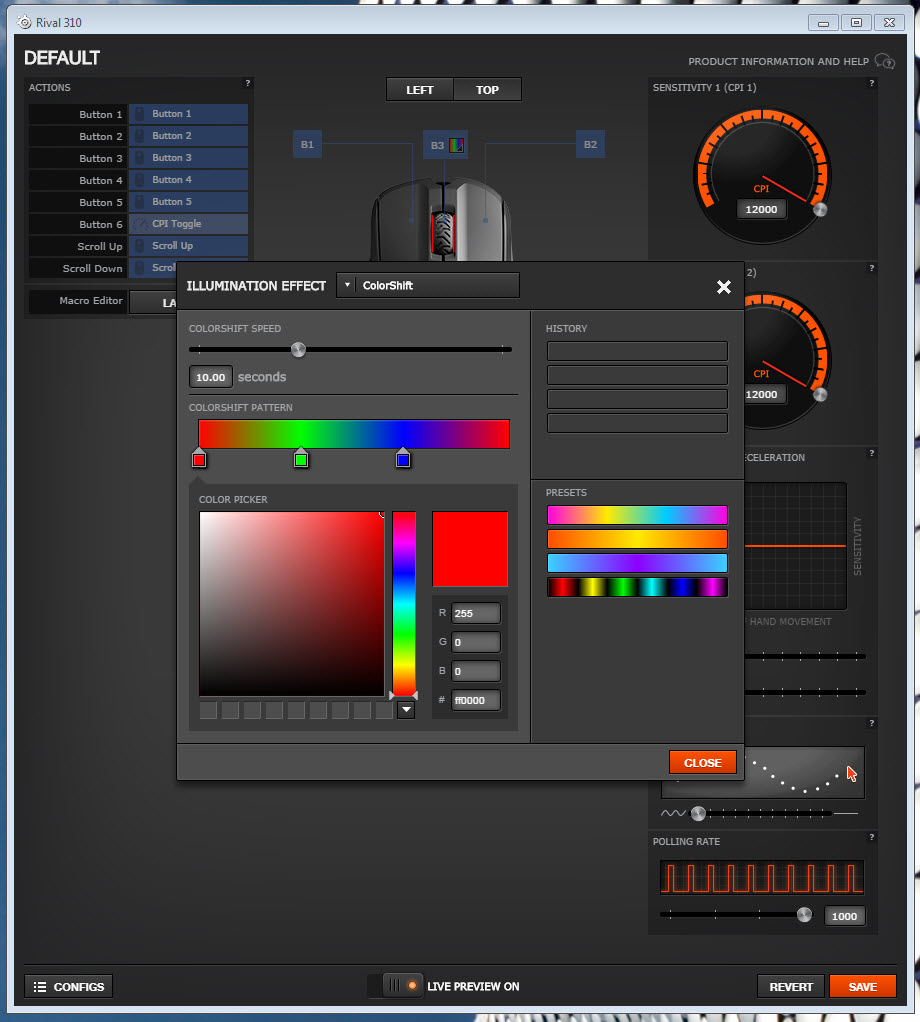Open the Product Information and Help link
Screen dimensions: 920x1022
[779, 62]
